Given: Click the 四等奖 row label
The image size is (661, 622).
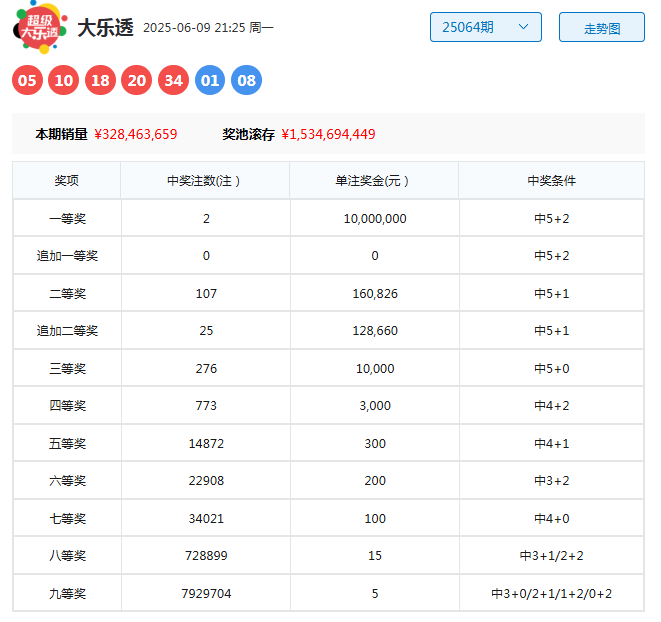Looking at the screenshot, I should 67,406.
